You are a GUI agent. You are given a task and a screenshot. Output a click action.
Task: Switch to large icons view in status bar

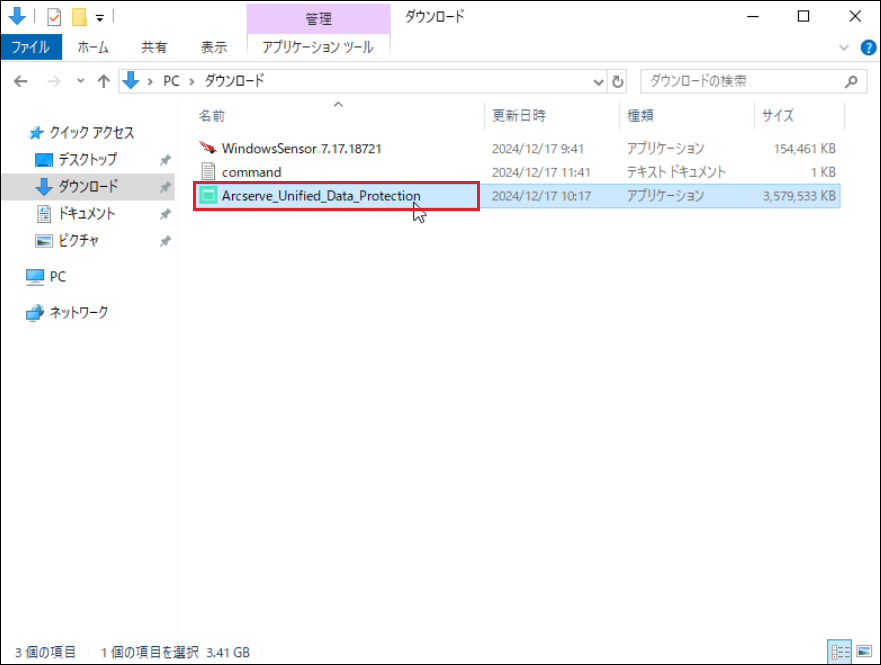pos(864,652)
